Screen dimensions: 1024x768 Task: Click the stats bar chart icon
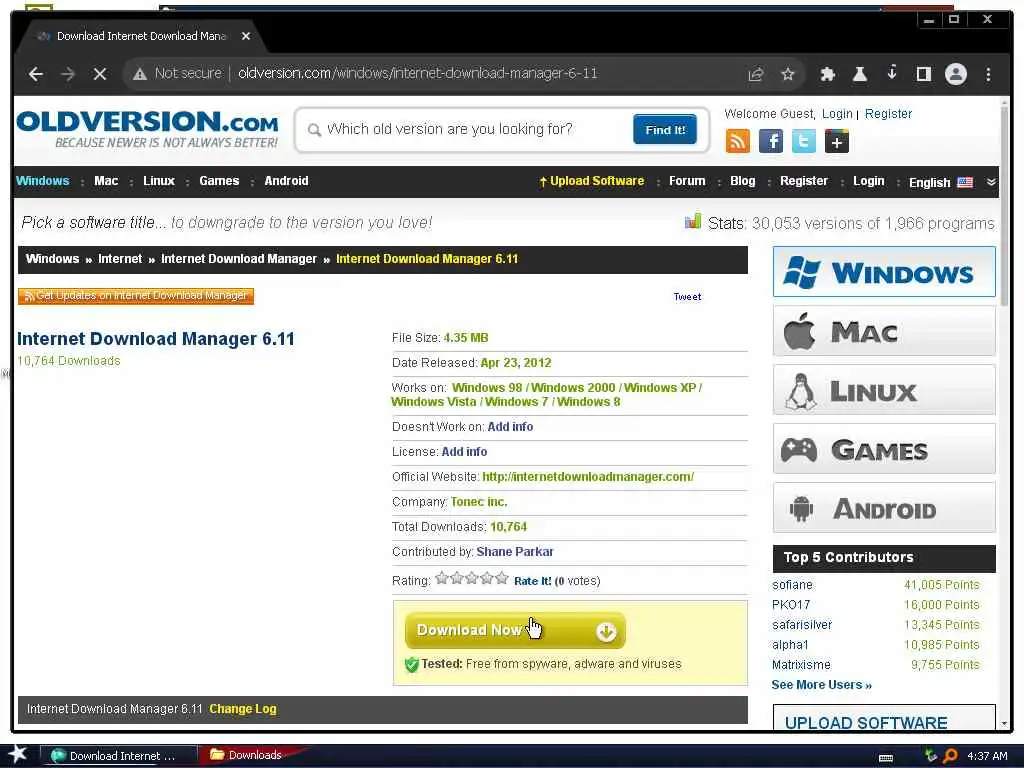coord(693,221)
